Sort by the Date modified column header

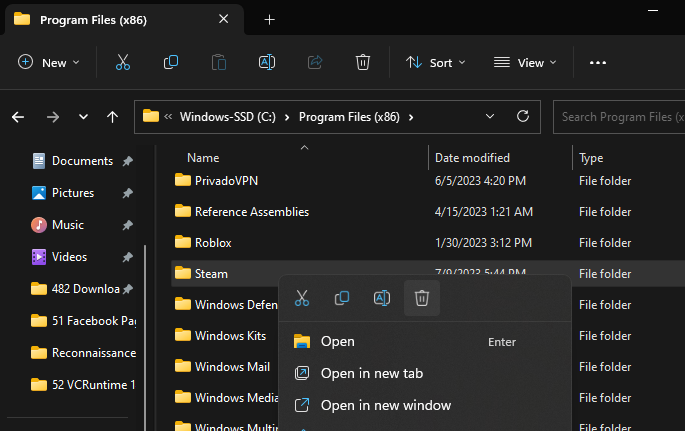473,158
